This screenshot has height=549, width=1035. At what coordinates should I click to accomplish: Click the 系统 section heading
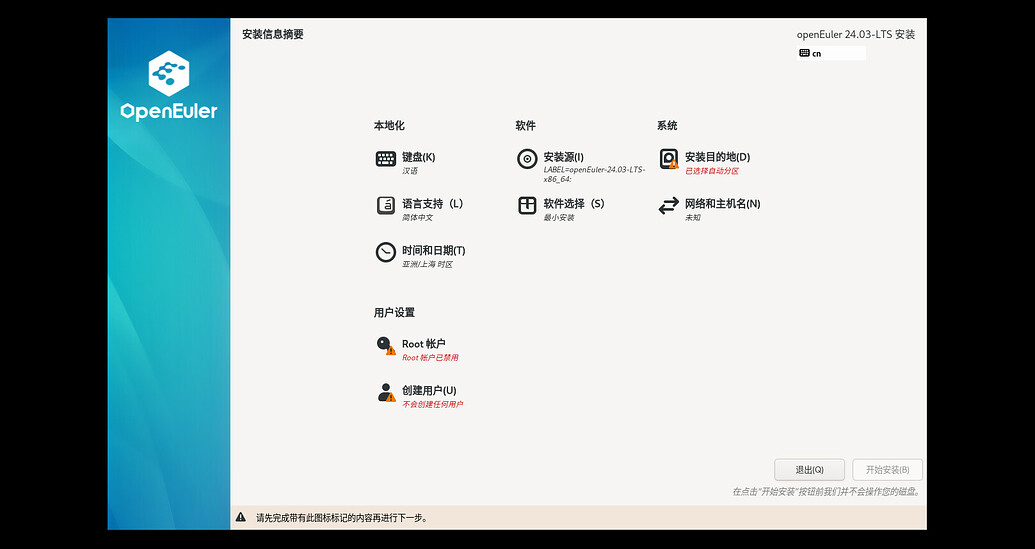point(667,125)
